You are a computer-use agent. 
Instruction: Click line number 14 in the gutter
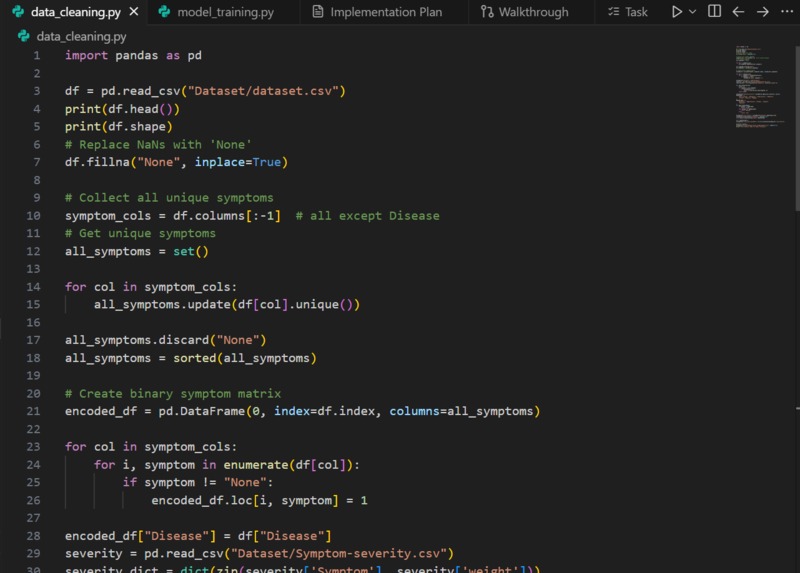pos(33,287)
